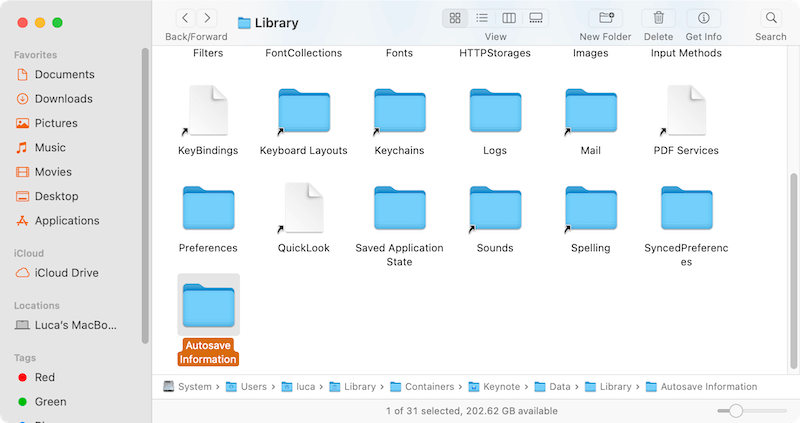
Task: Go back using the left chevron
Action: coord(185,18)
